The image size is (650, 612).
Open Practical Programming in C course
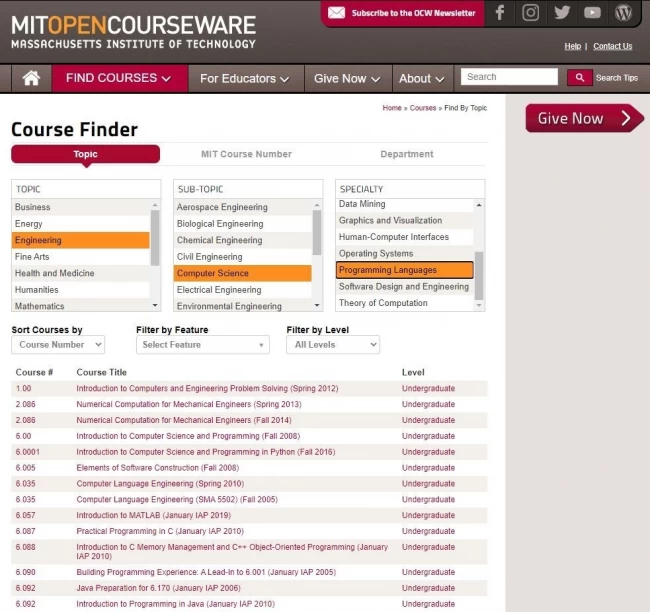point(160,531)
